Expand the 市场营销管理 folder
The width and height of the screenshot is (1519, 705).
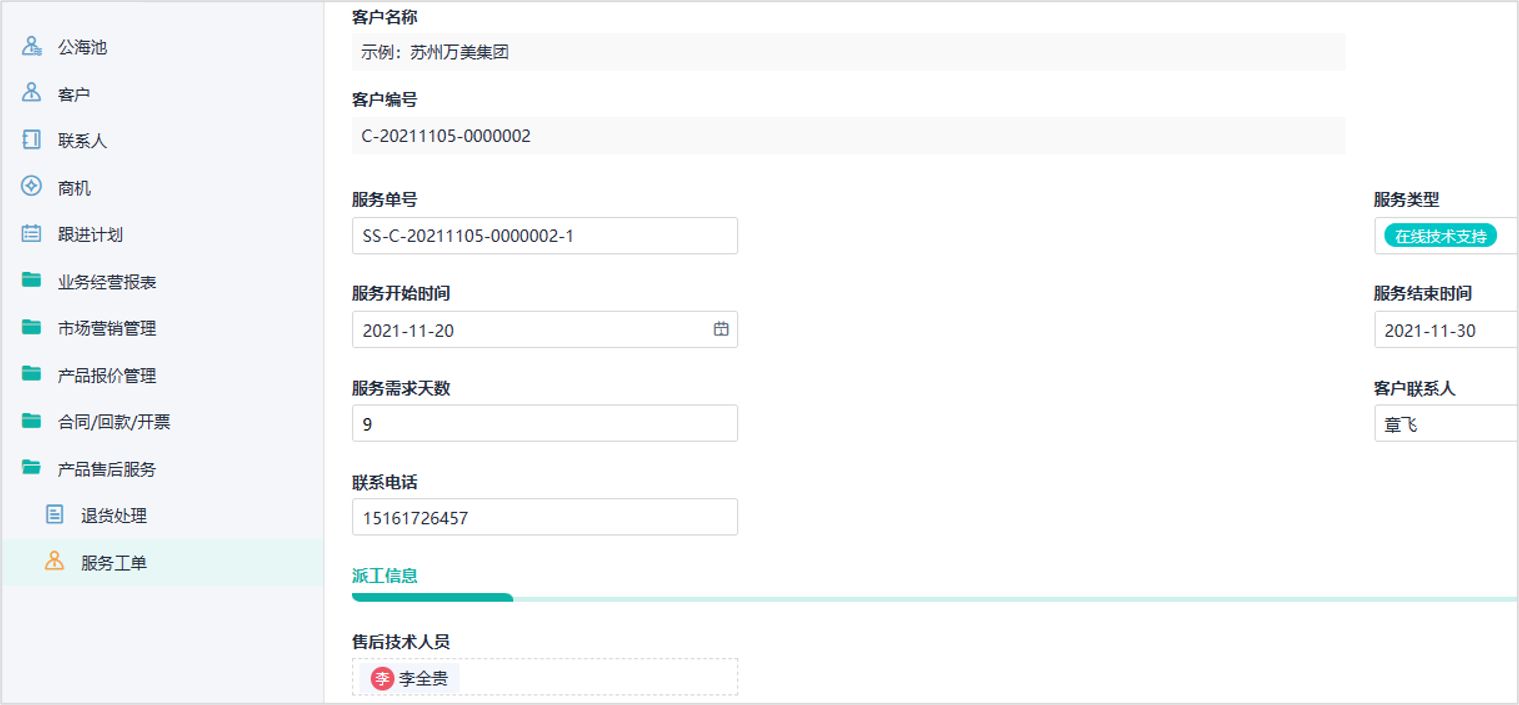click(162, 328)
